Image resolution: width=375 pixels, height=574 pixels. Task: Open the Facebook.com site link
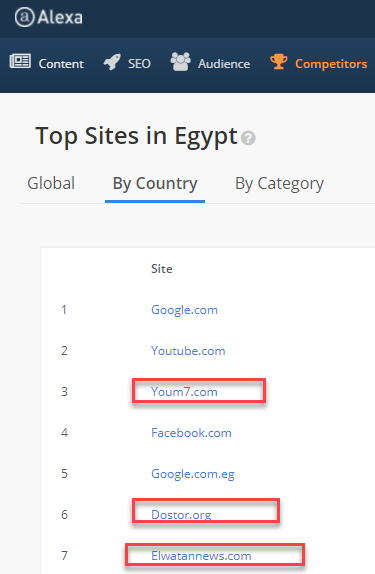point(191,433)
